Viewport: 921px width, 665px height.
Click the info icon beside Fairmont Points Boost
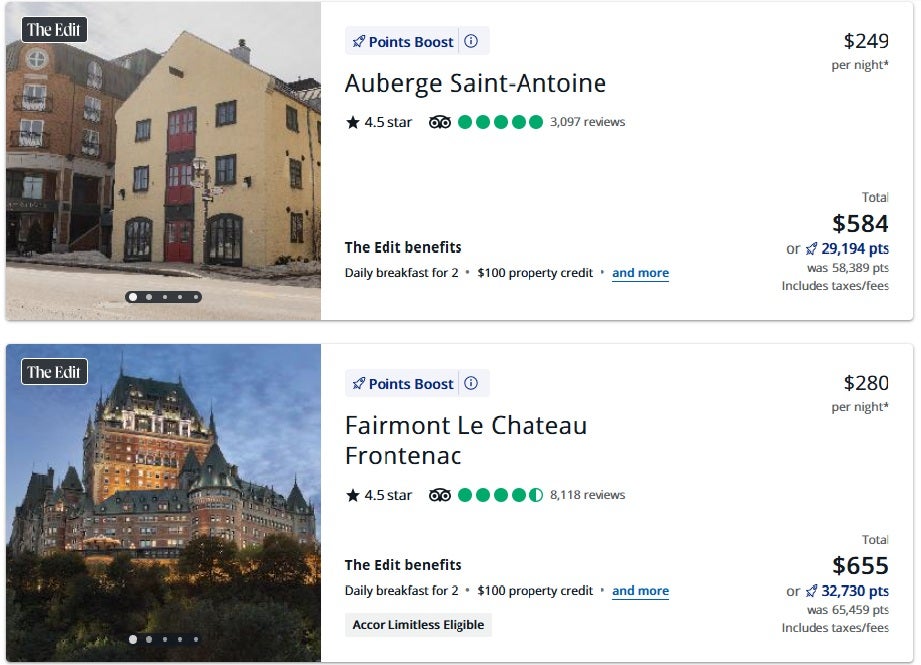pos(471,384)
